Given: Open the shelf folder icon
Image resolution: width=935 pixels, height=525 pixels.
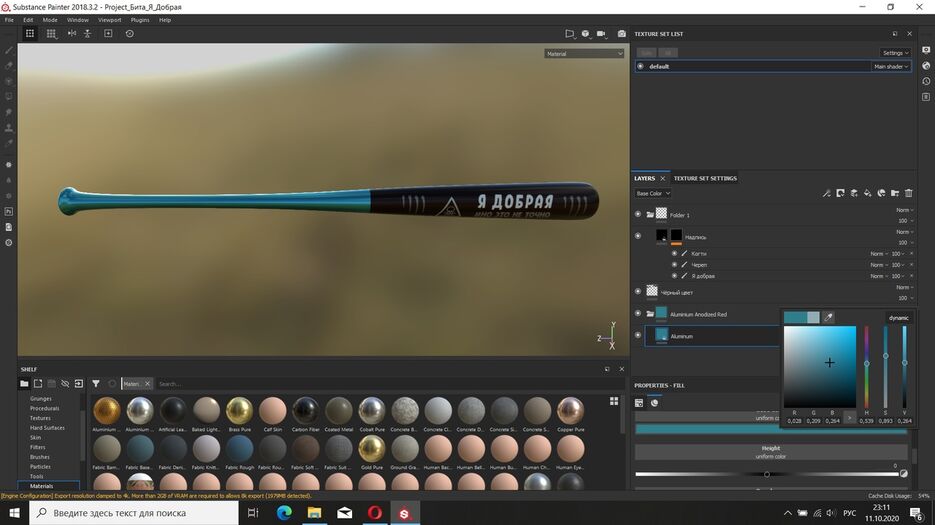Looking at the screenshot, I should [x=24, y=384].
